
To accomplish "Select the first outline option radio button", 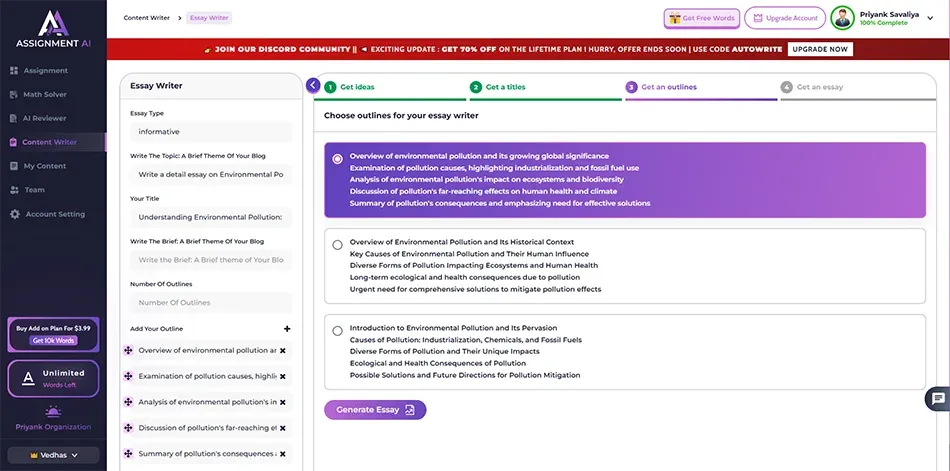I will tap(337, 158).
